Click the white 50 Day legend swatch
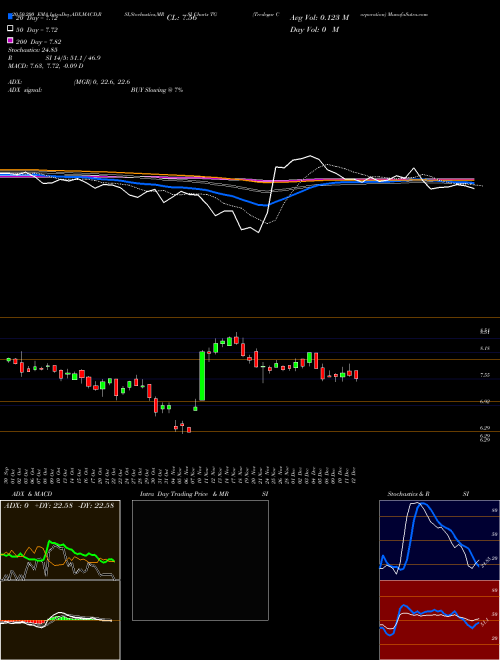This screenshot has width=500, height=660. [x=10, y=29]
